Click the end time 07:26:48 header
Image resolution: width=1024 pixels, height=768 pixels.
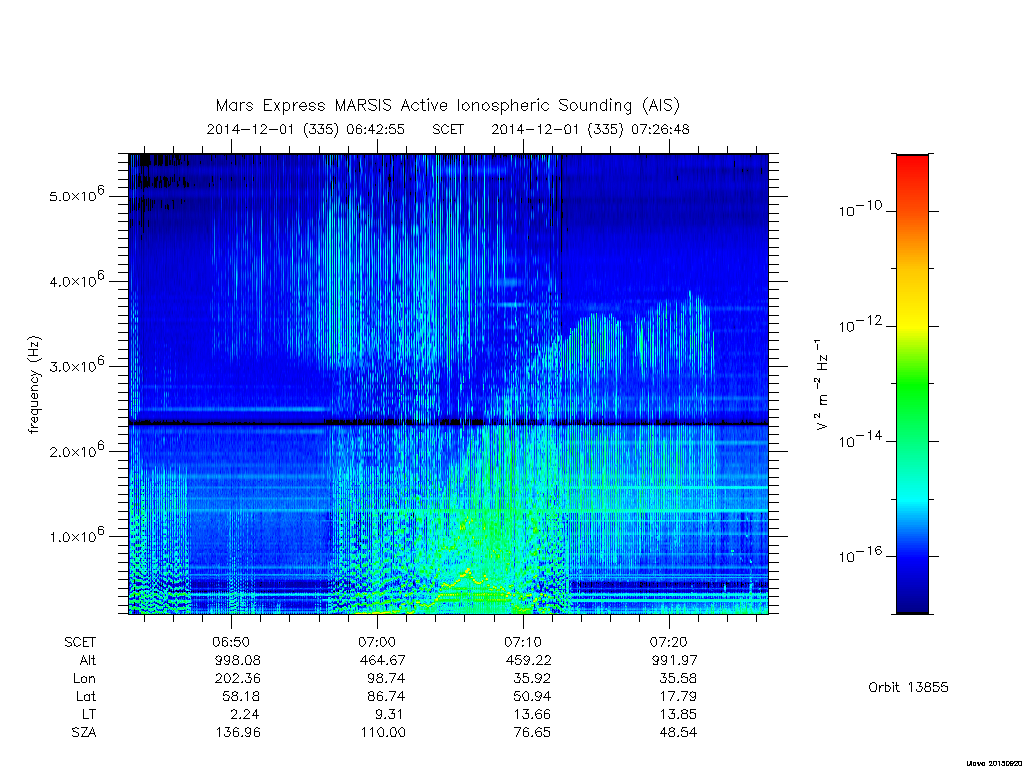pos(590,129)
